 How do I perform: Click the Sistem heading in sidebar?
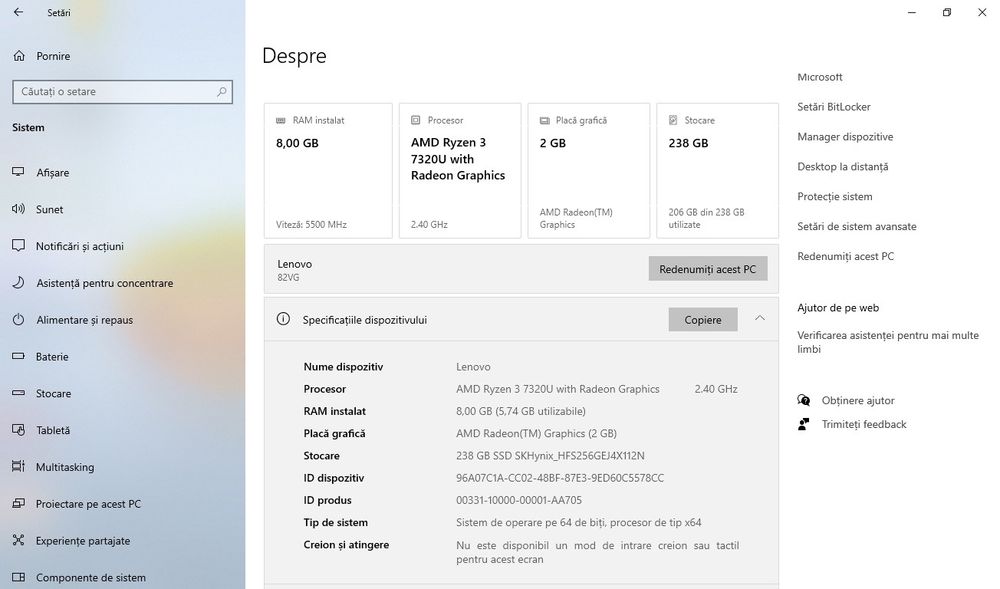[x=28, y=127]
